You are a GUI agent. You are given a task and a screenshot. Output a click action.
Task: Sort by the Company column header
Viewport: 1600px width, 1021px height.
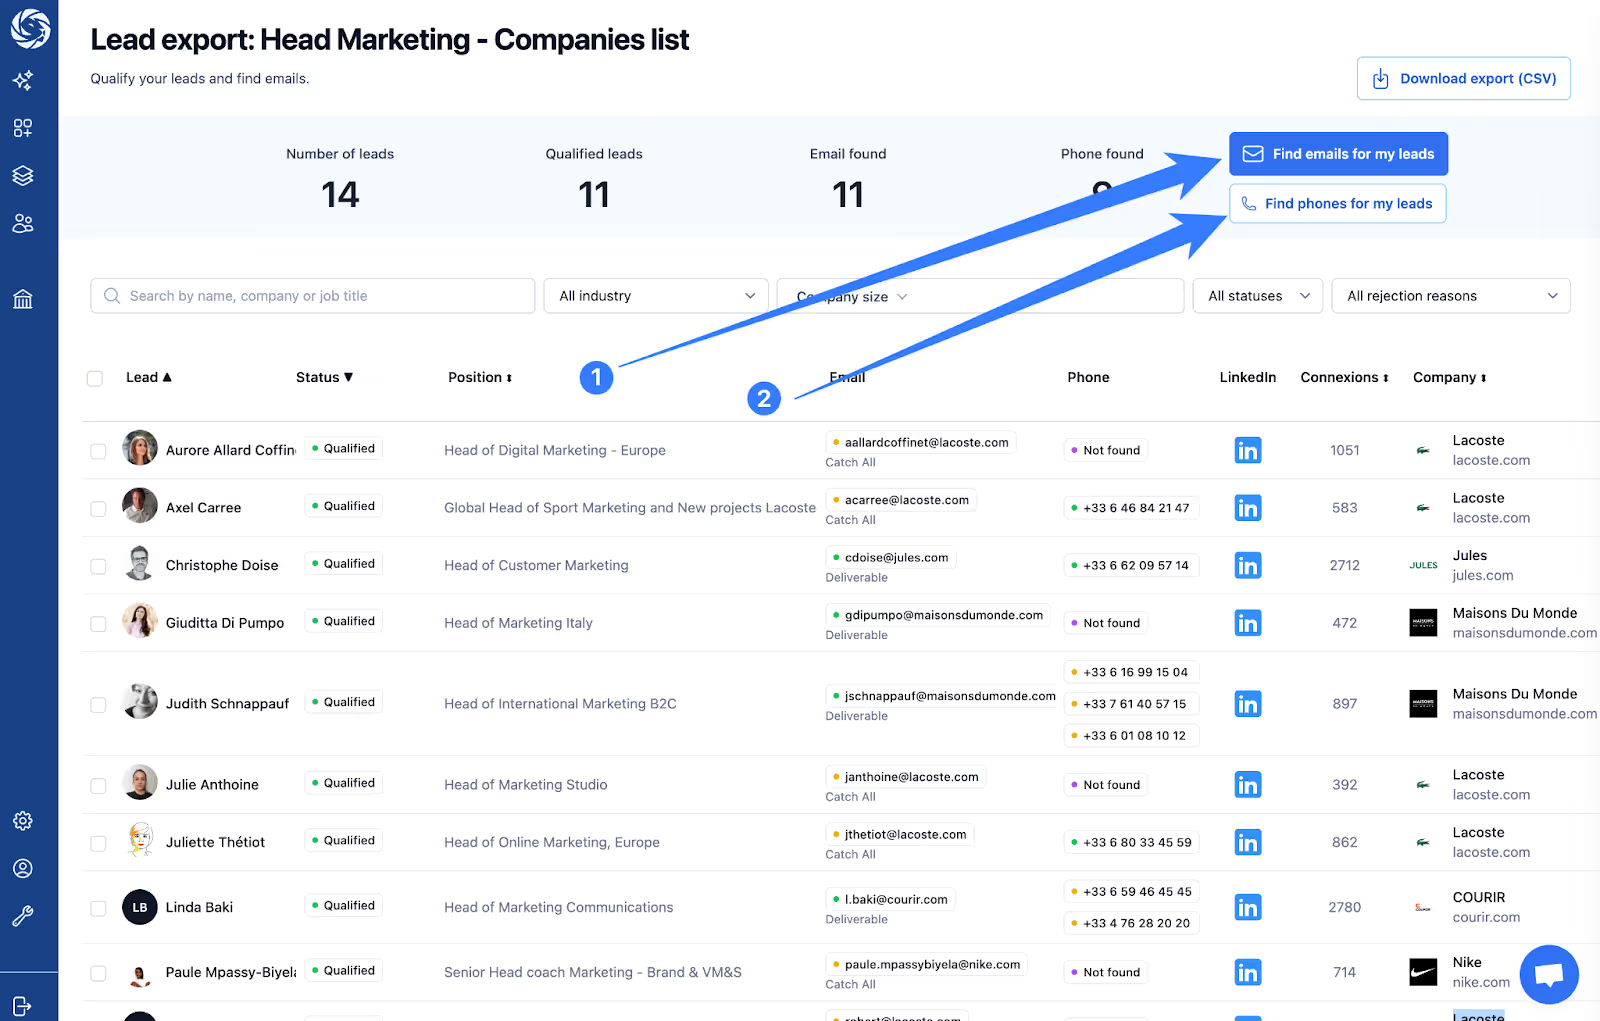(1449, 377)
